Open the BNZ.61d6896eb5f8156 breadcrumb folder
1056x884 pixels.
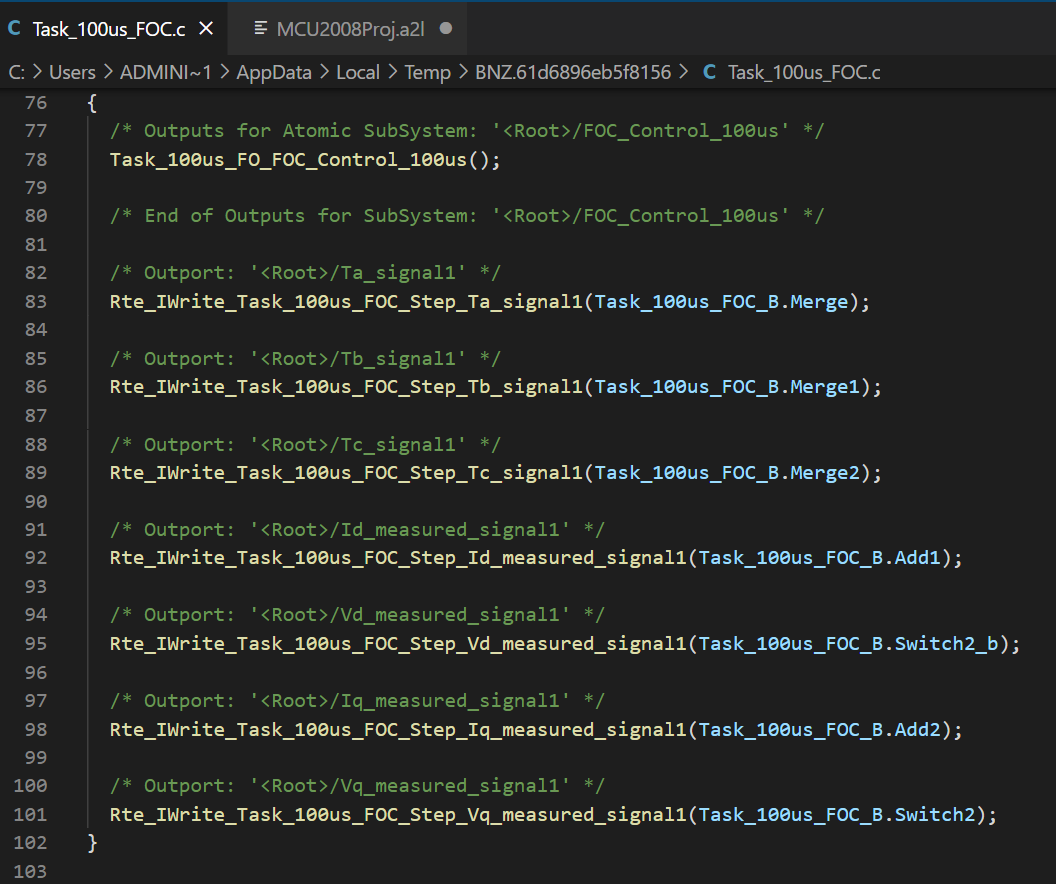[573, 72]
